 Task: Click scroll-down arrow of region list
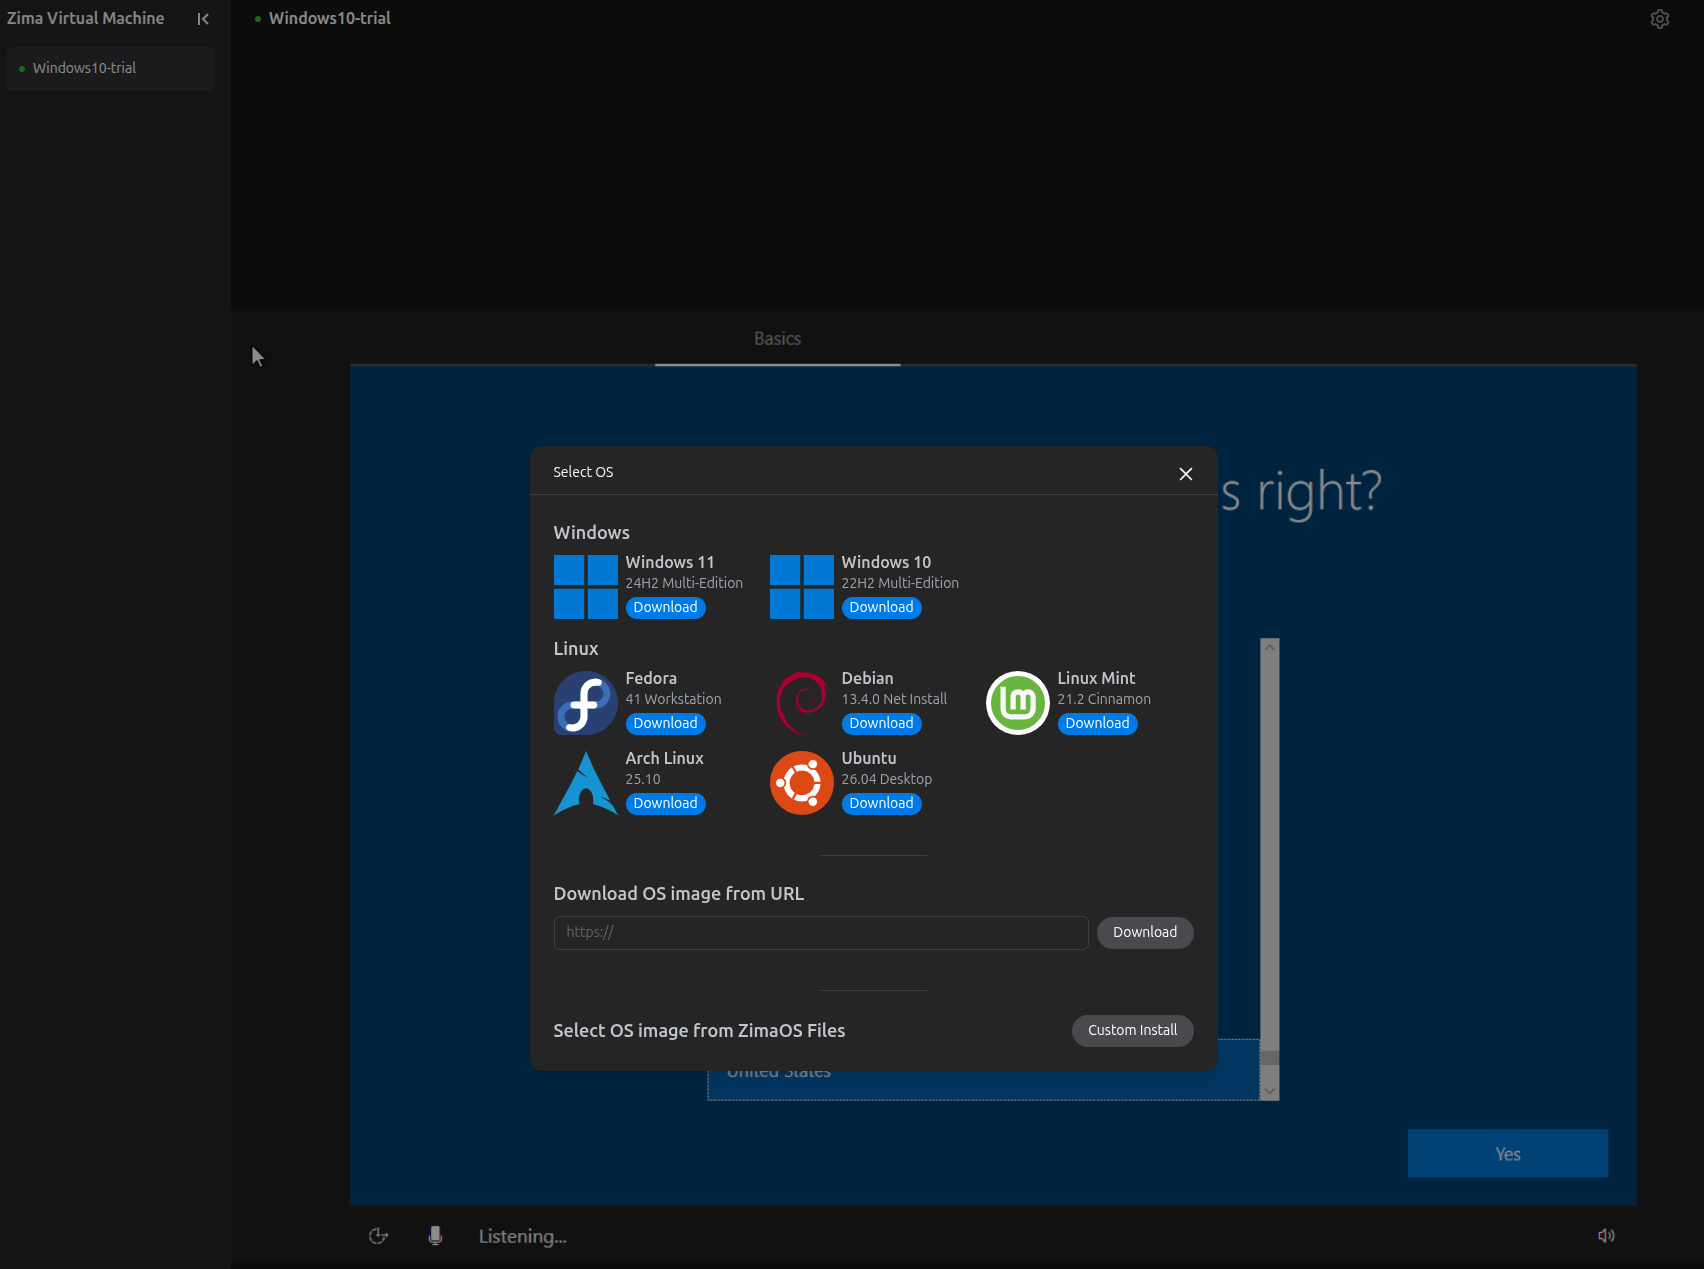(1270, 1091)
